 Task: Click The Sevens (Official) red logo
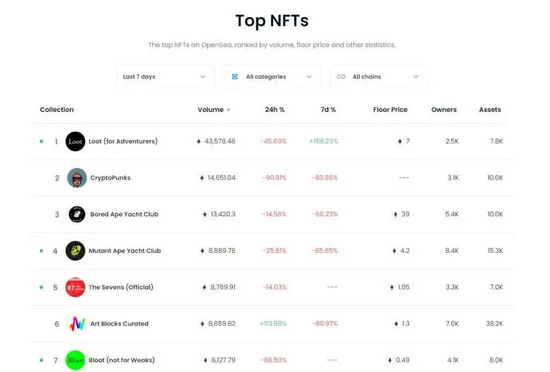pos(75,287)
